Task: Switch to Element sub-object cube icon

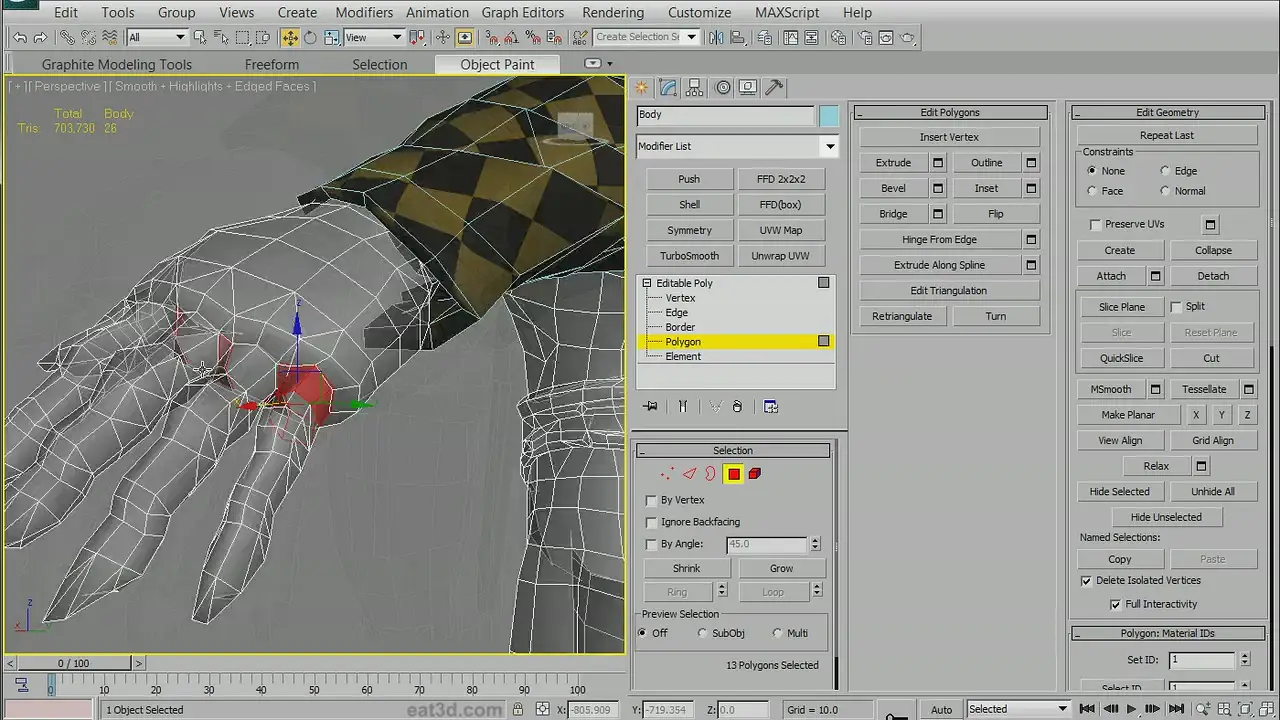Action: pyautogui.click(x=755, y=474)
